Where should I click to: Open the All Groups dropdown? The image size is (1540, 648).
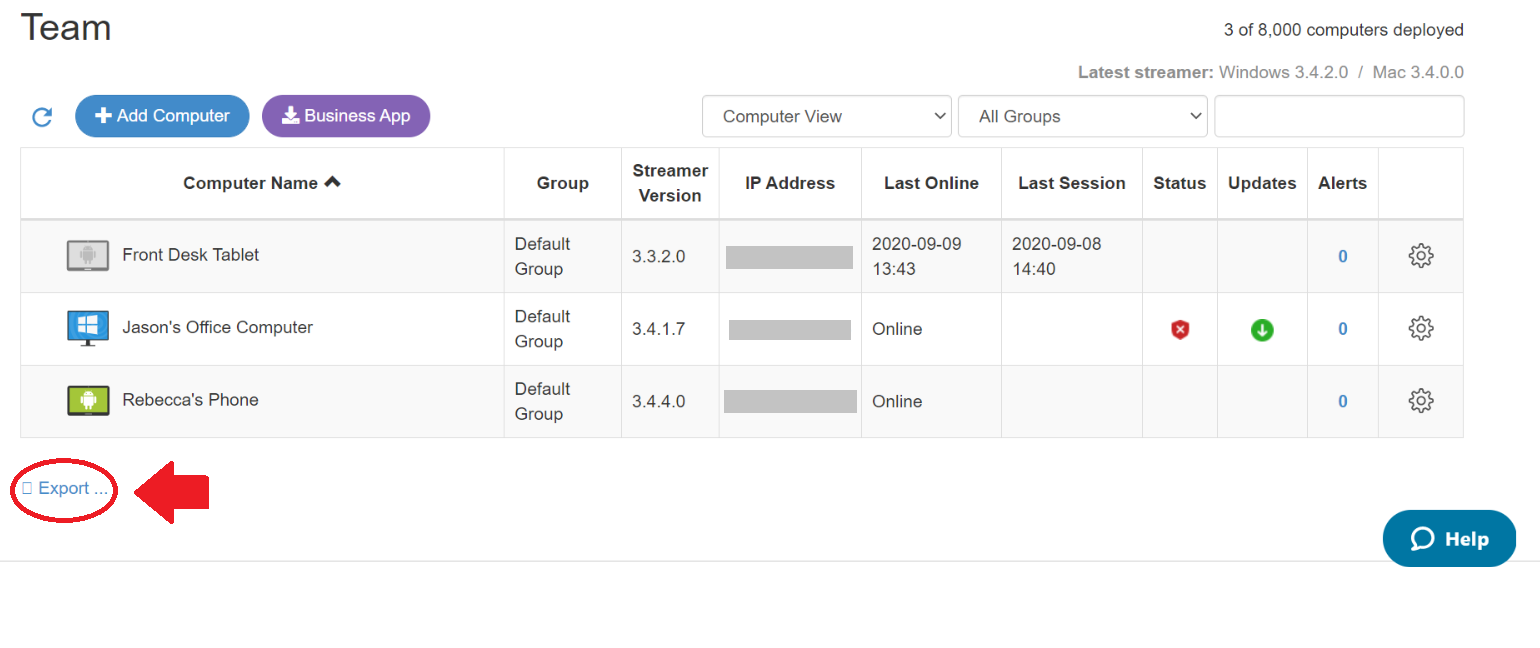point(1083,116)
